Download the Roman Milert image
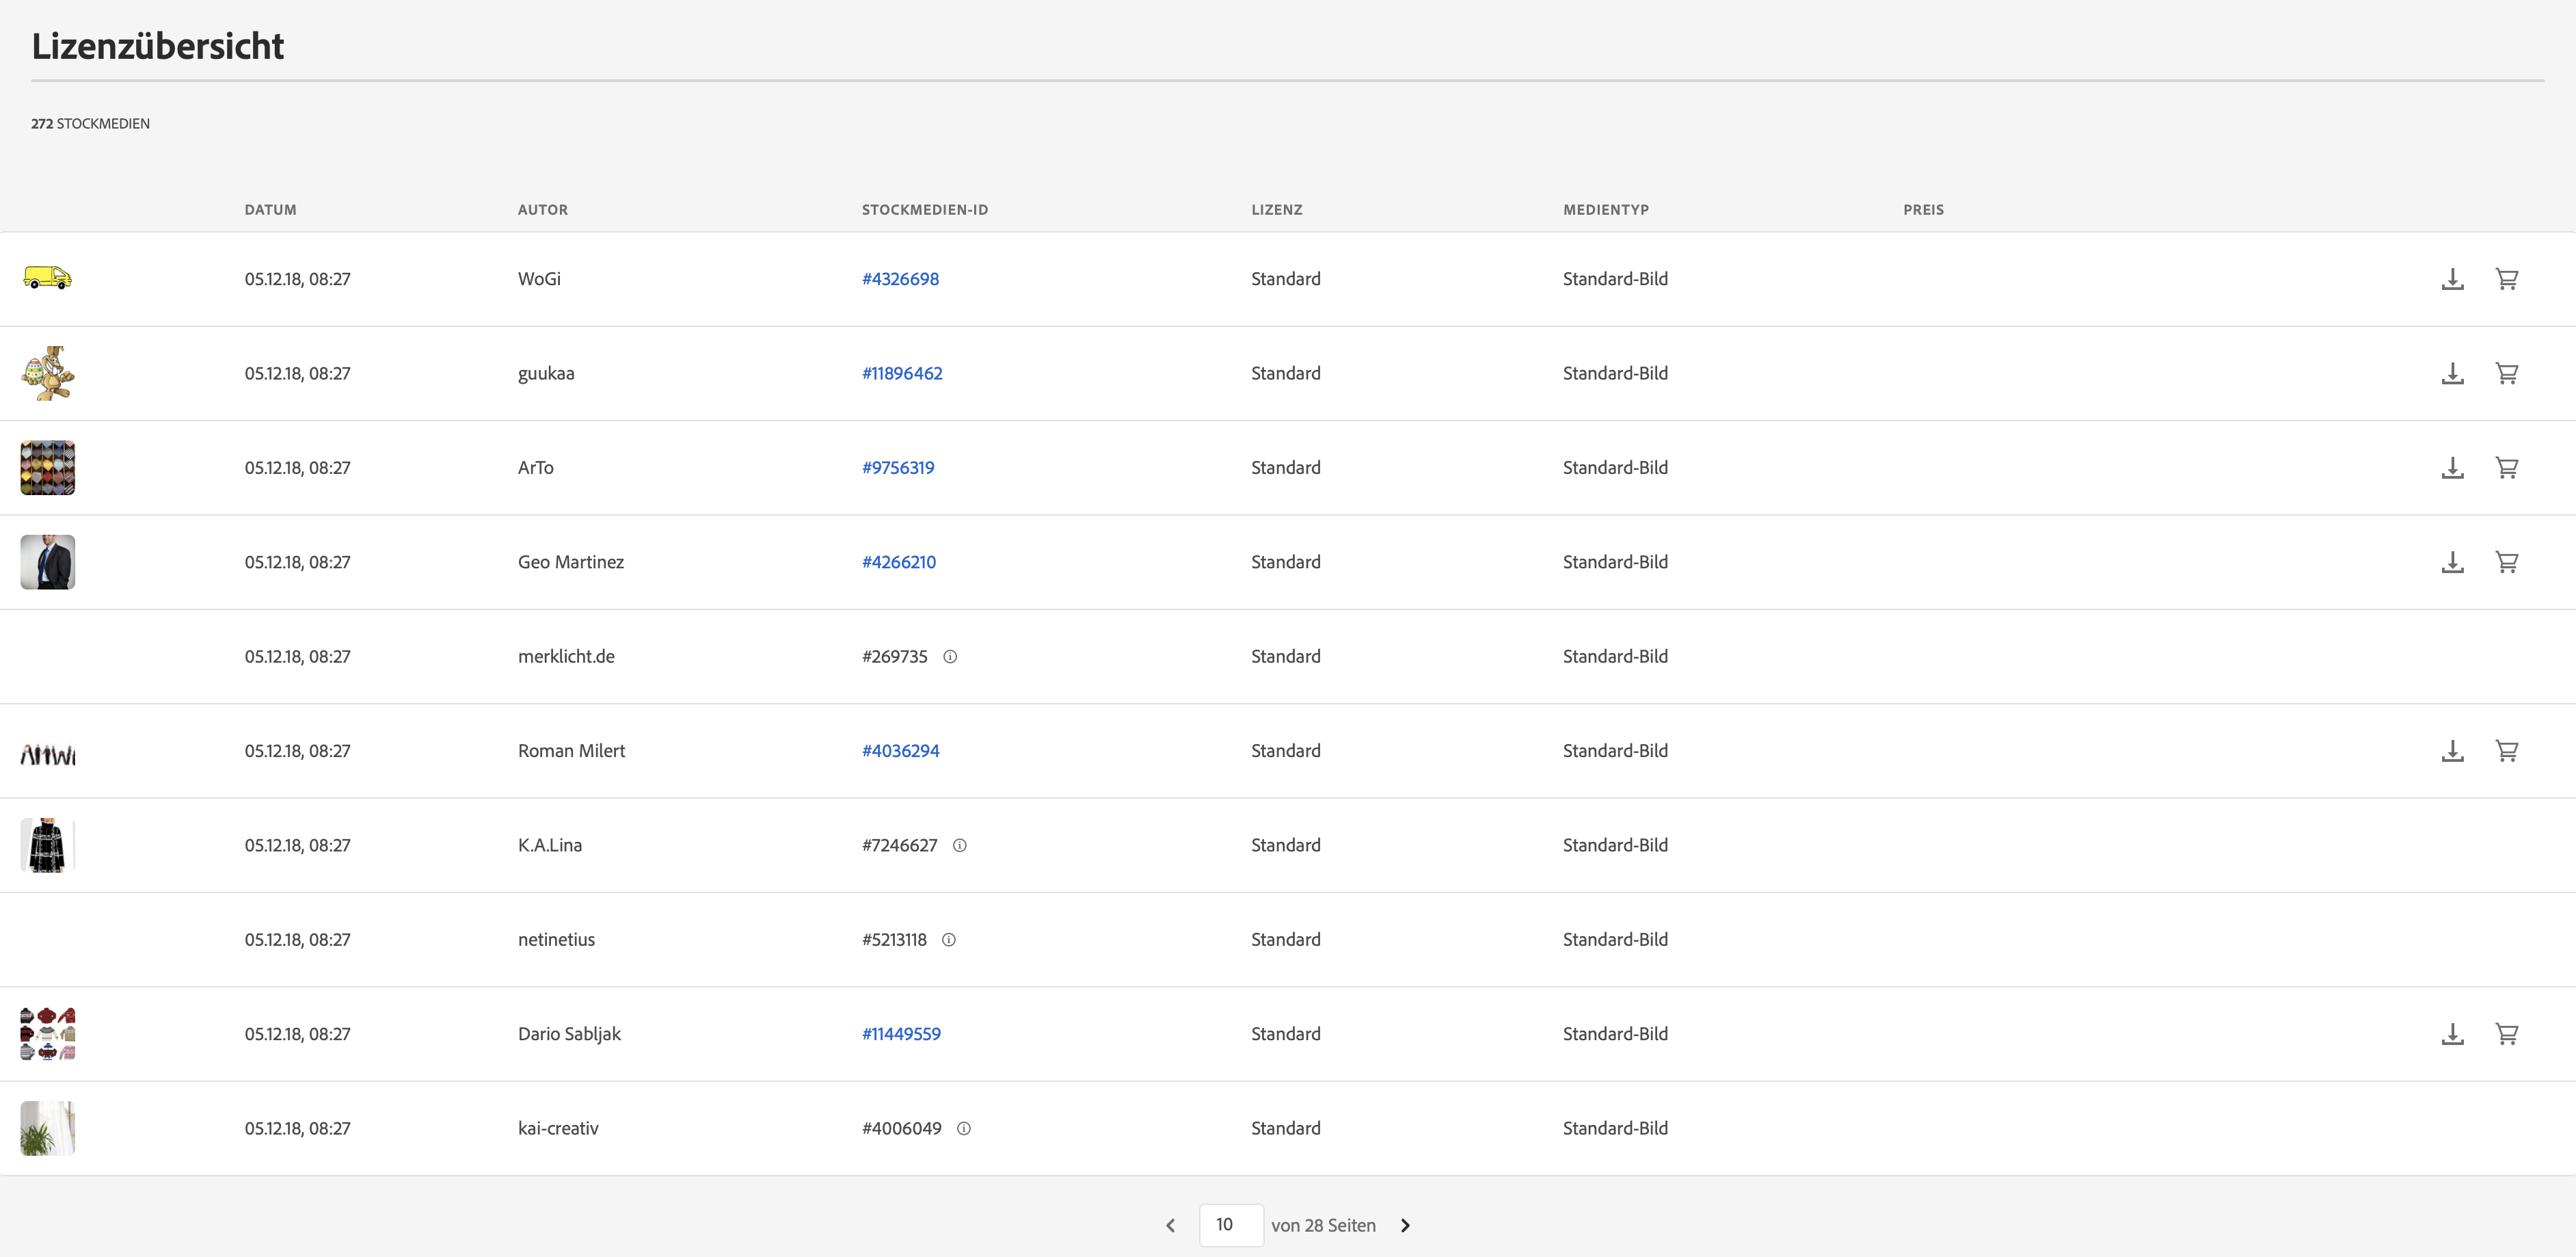 pos(2452,751)
